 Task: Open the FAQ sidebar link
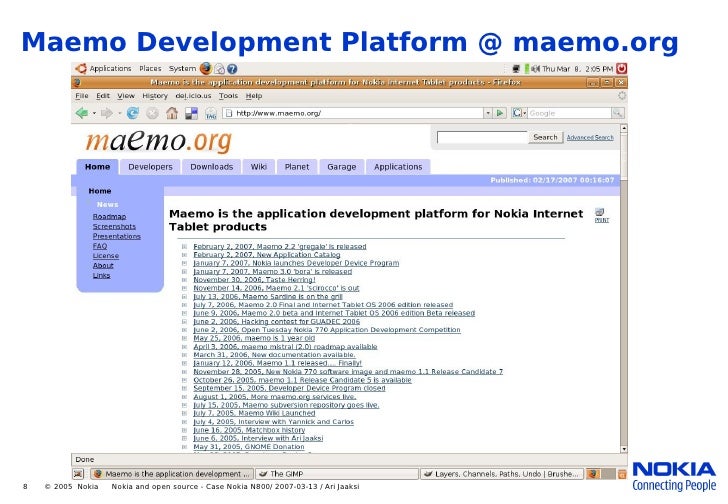click(x=100, y=246)
